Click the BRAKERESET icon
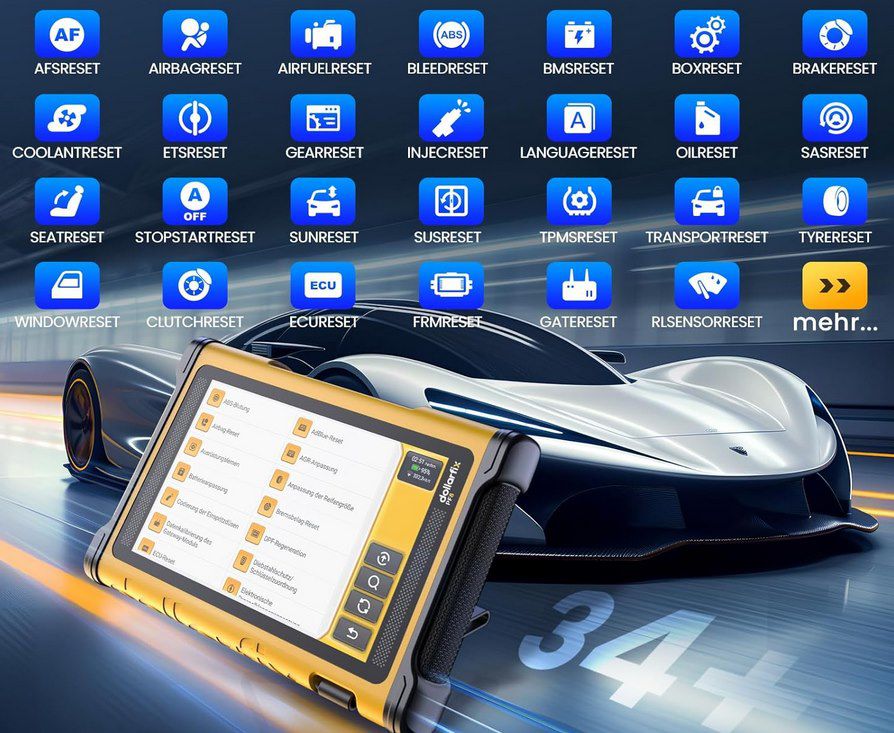This screenshot has width=894, height=733. pos(834,35)
